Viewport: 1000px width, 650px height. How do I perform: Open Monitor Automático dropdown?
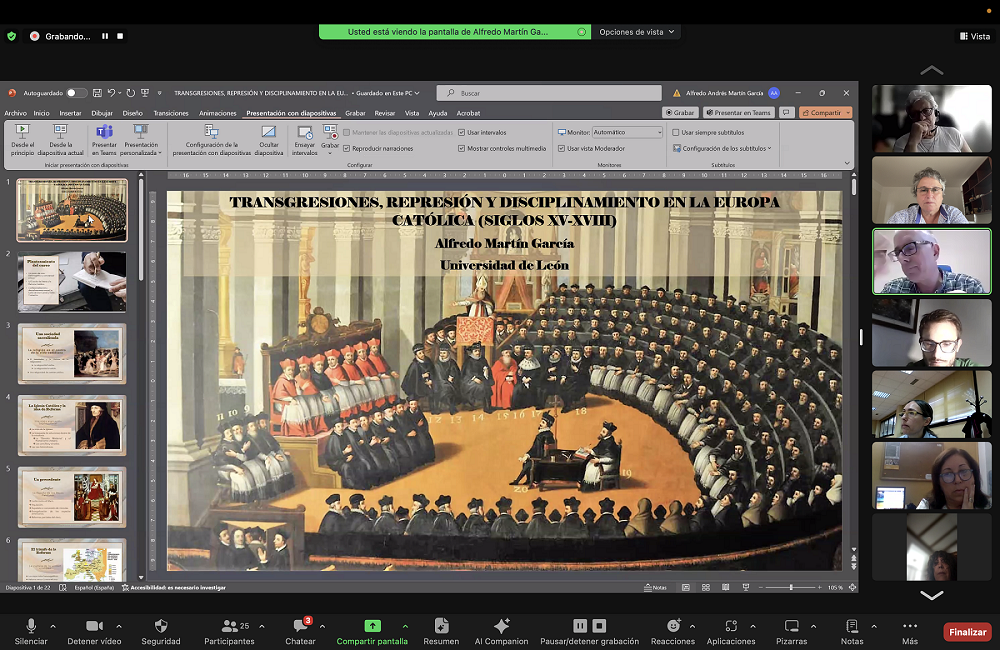(x=628, y=132)
